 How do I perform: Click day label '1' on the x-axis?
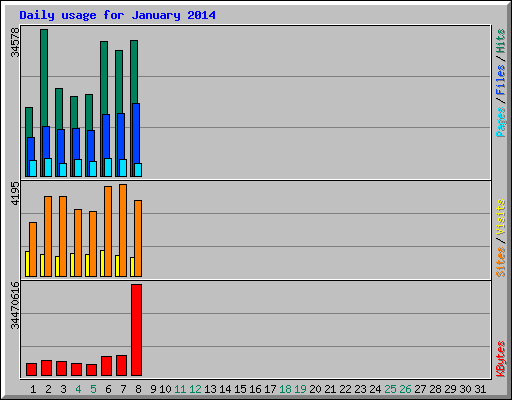(x=33, y=389)
